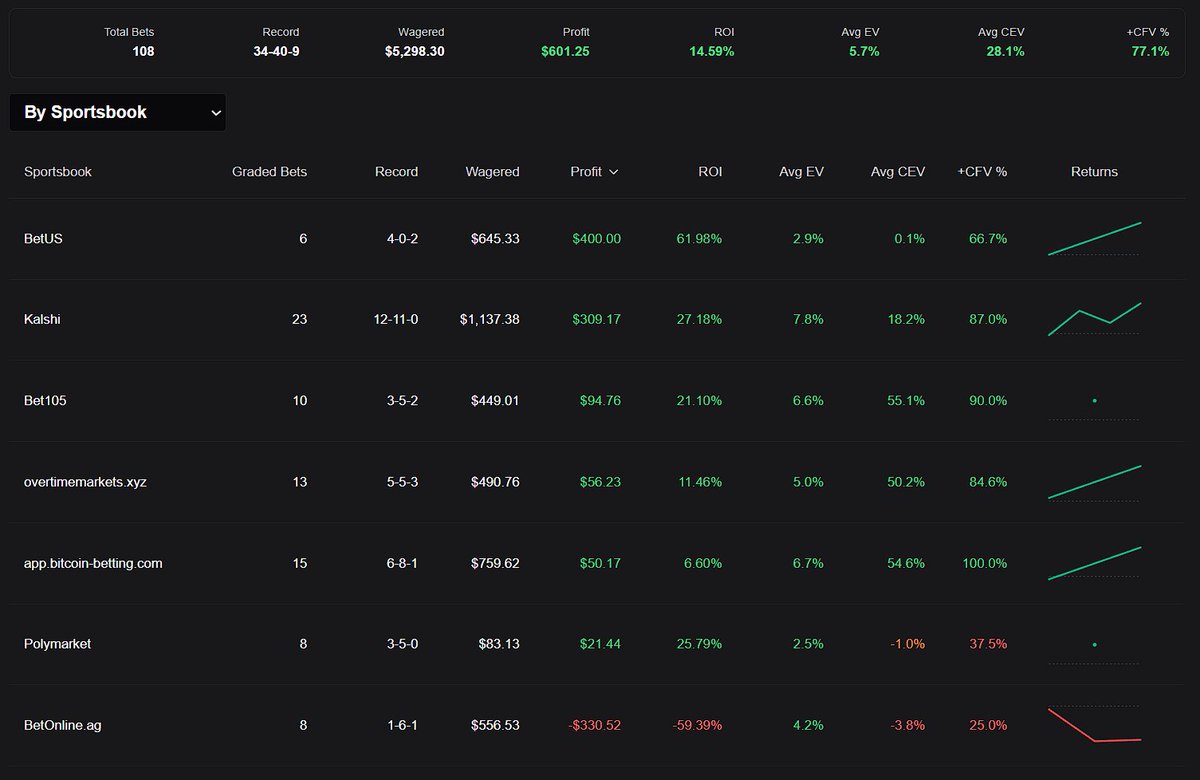Click the Bet105 returns dot chart

coord(1094,401)
